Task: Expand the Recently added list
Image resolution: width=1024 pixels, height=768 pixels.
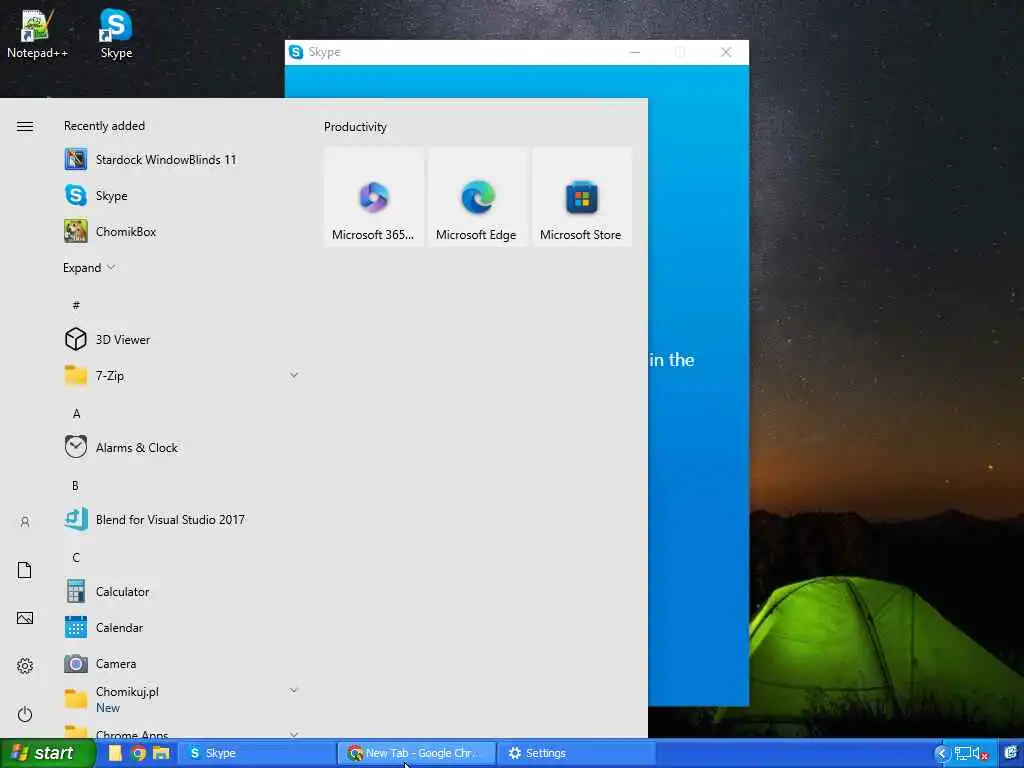Action: click(x=89, y=268)
